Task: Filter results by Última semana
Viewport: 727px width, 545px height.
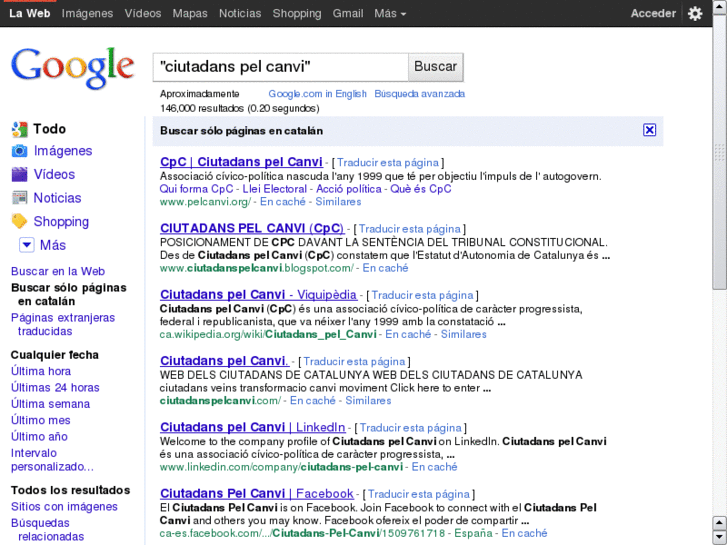Action: coord(51,404)
